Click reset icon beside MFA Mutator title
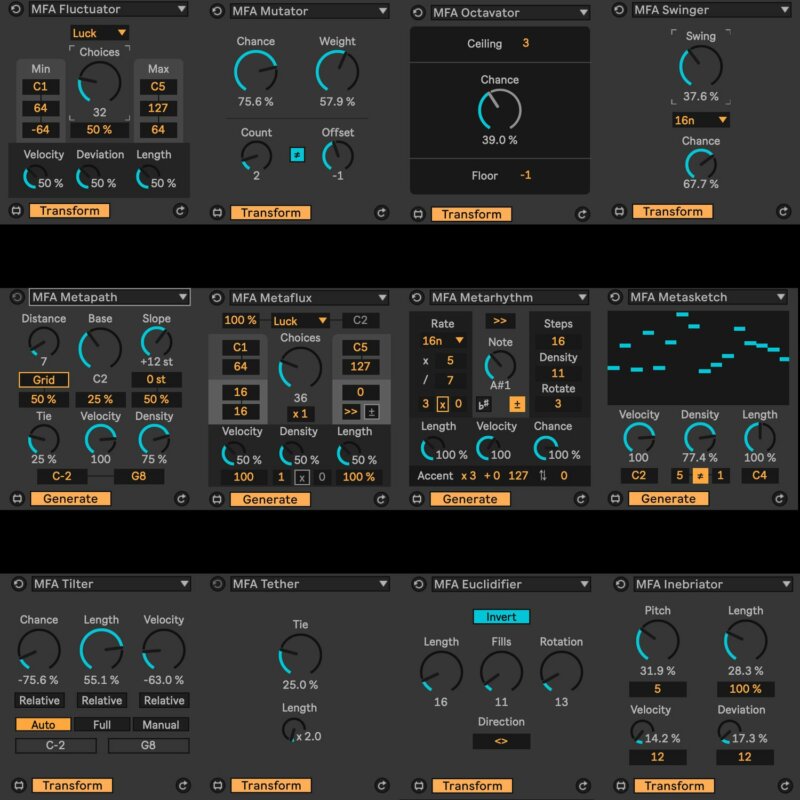This screenshot has height=800, width=800. click(x=217, y=11)
